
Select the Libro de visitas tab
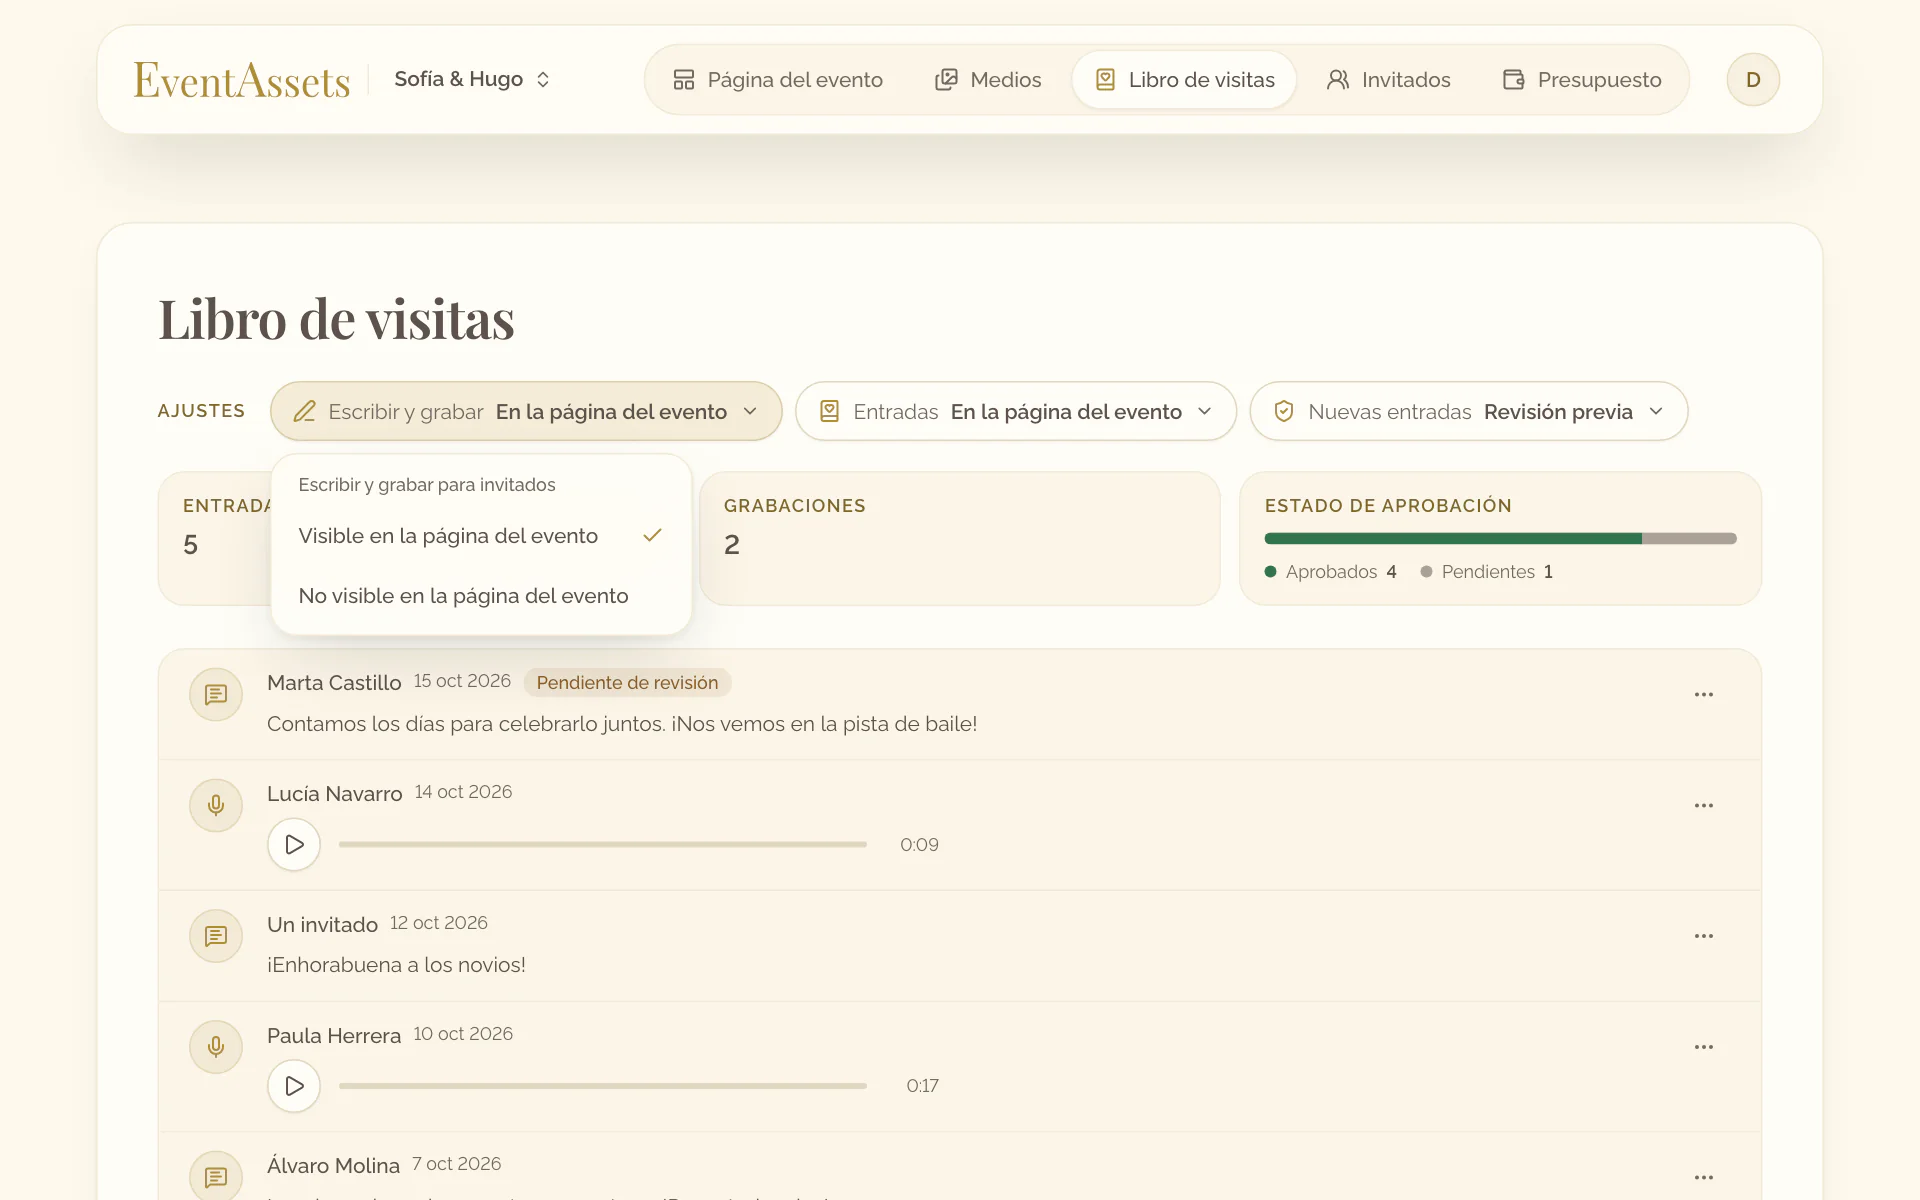coord(1185,80)
